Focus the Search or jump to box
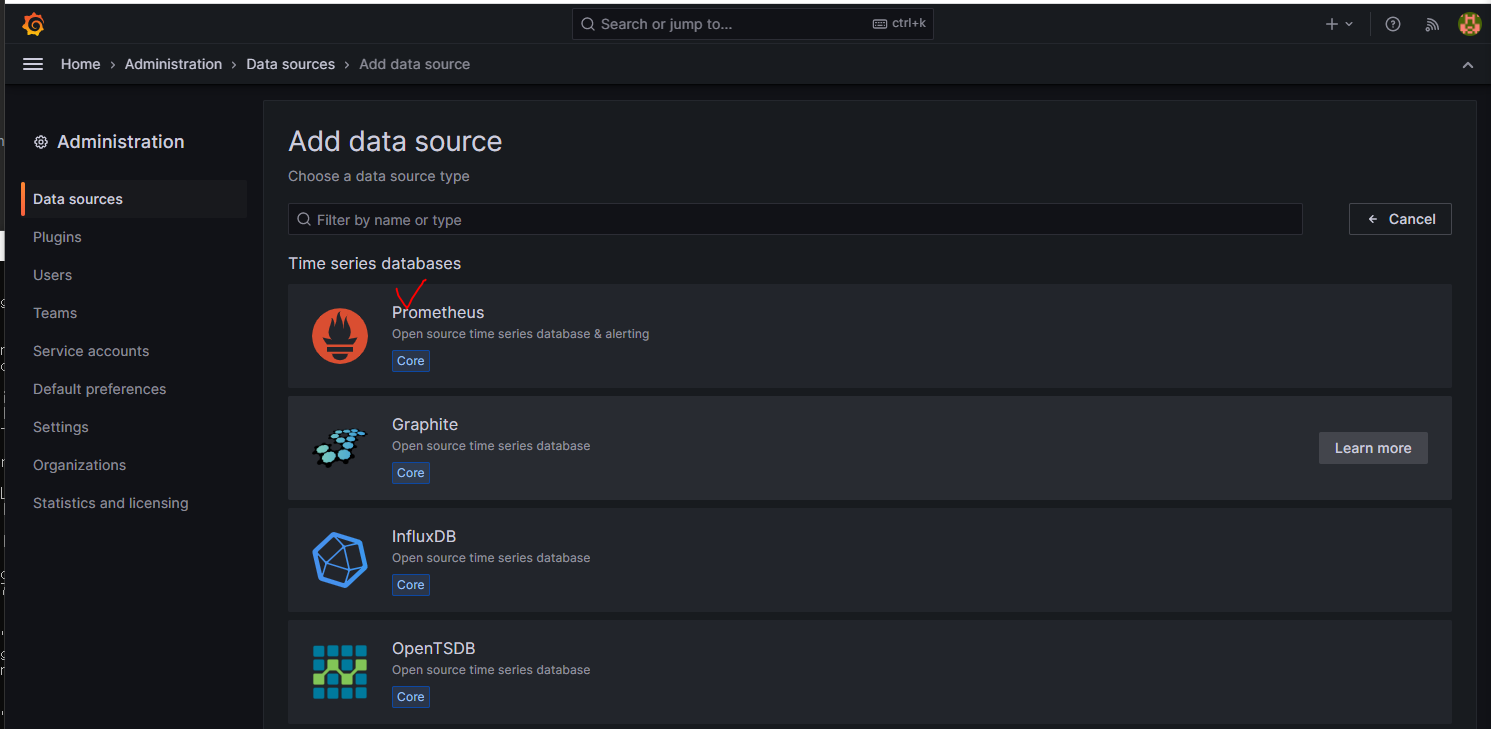 click(752, 24)
